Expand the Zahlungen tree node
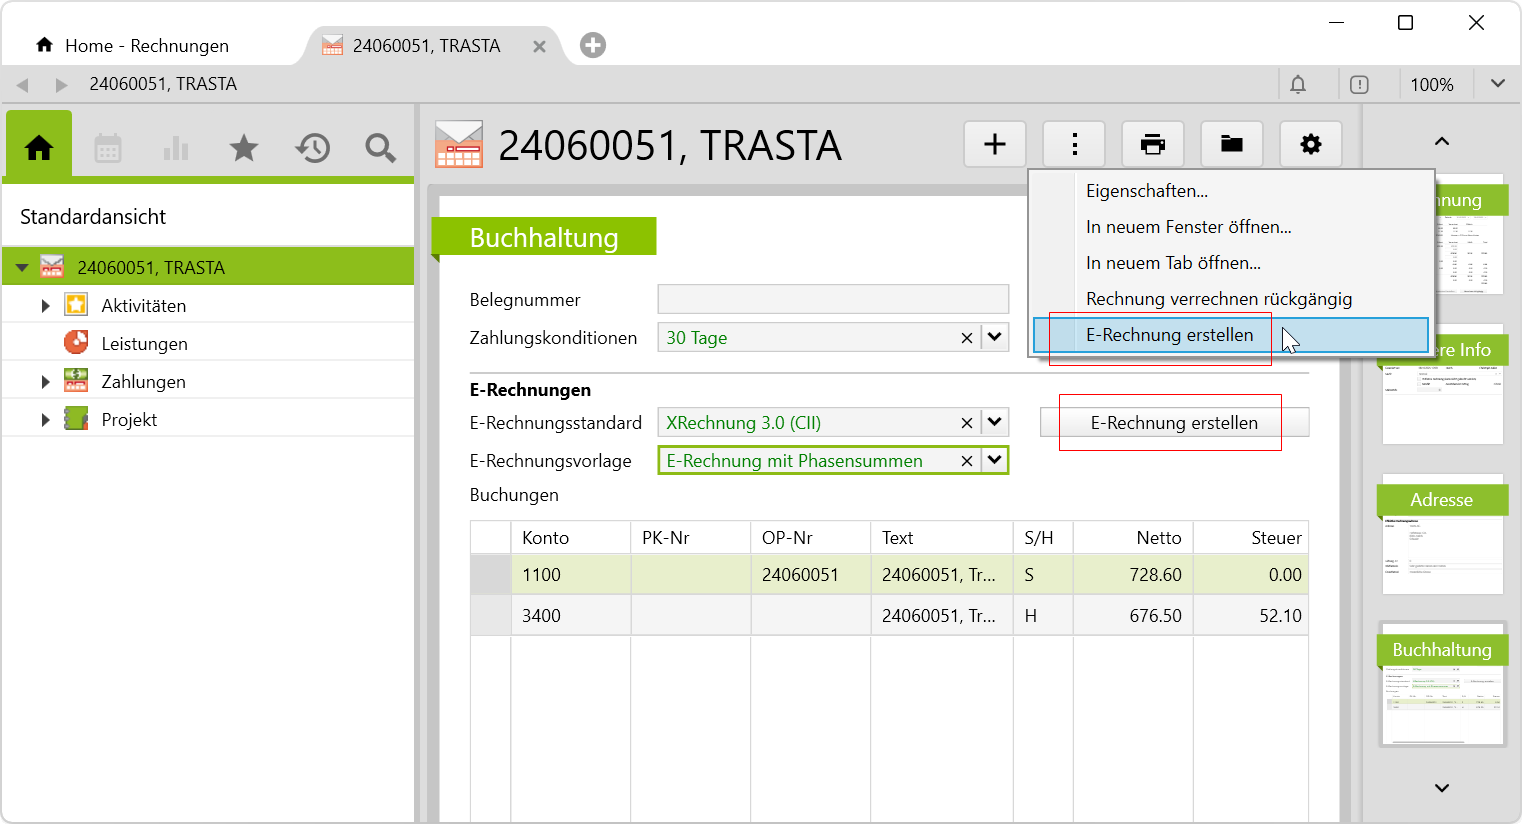This screenshot has width=1522, height=824. pyautogui.click(x=45, y=382)
